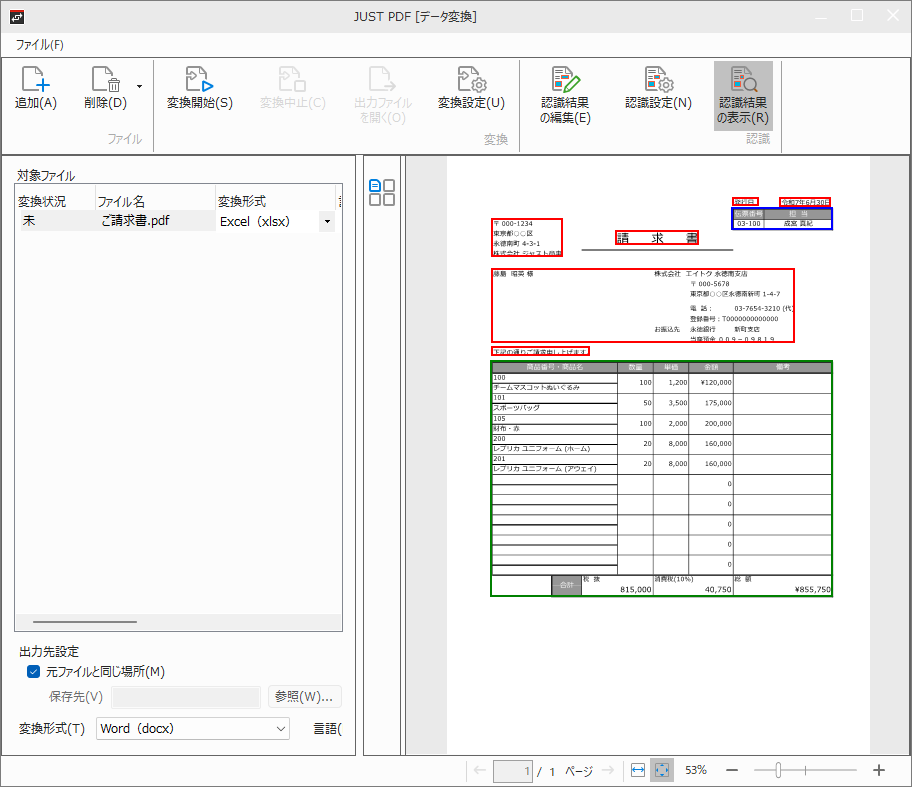This screenshot has height=787, width=912.
Task: Click the JUST PDF app icon in title bar
Action: point(17,17)
